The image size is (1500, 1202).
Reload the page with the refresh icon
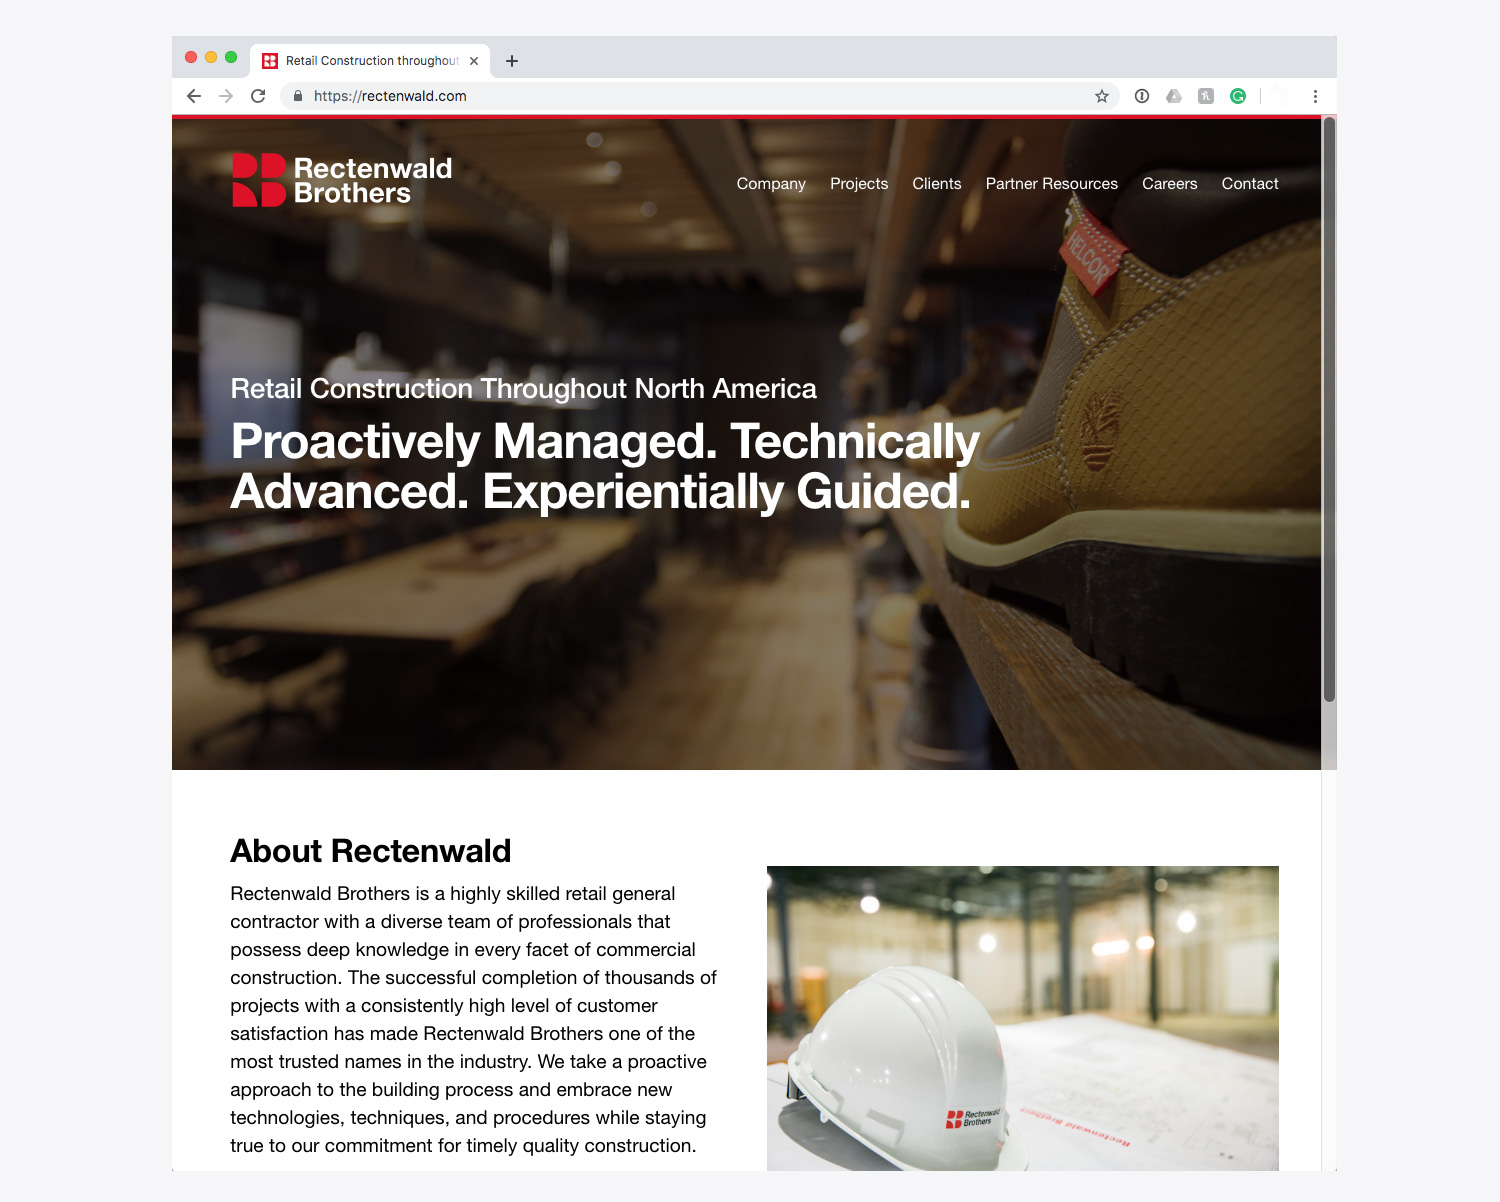[x=258, y=96]
